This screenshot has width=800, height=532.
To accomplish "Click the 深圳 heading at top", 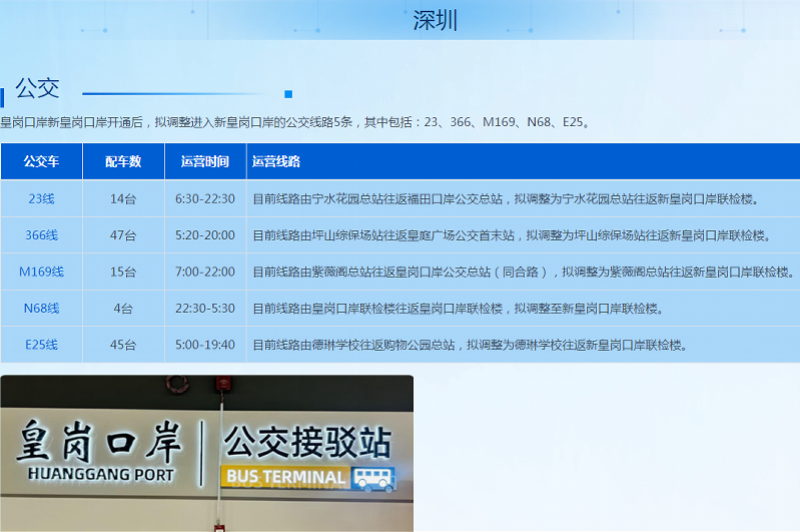I will pos(435,20).
